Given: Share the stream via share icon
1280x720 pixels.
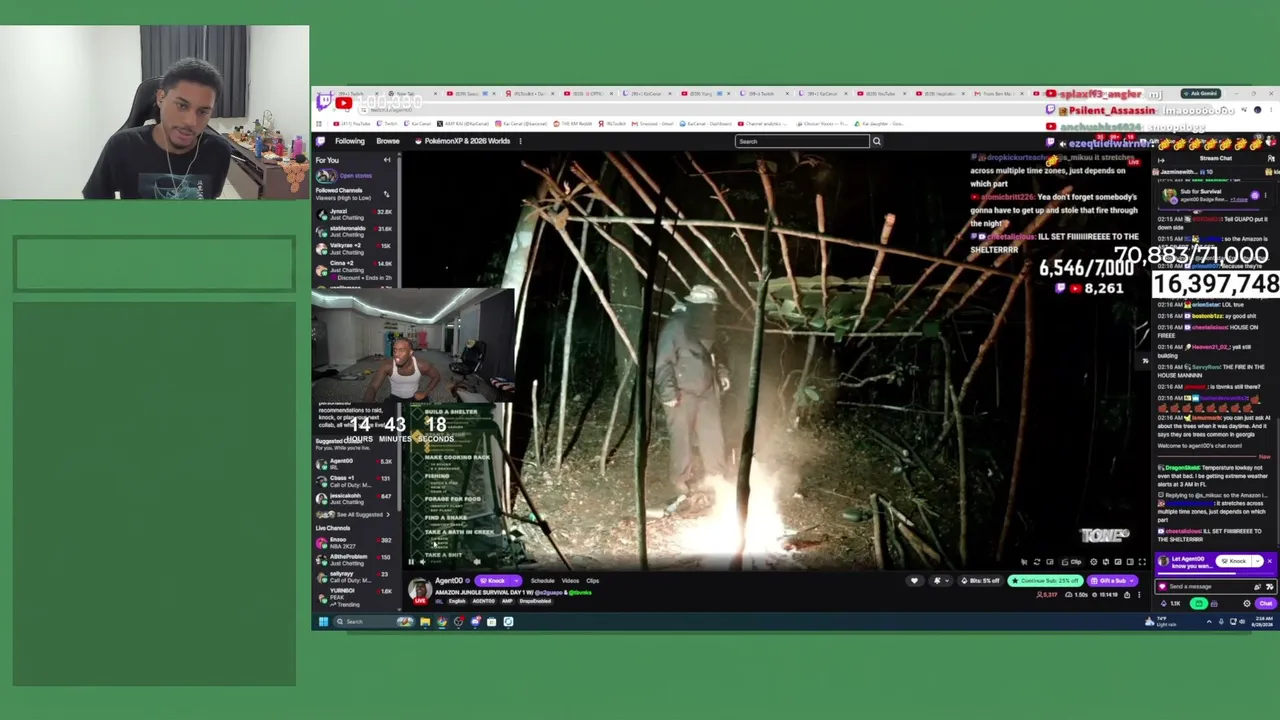Looking at the screenshot, I should point(1127,595).
